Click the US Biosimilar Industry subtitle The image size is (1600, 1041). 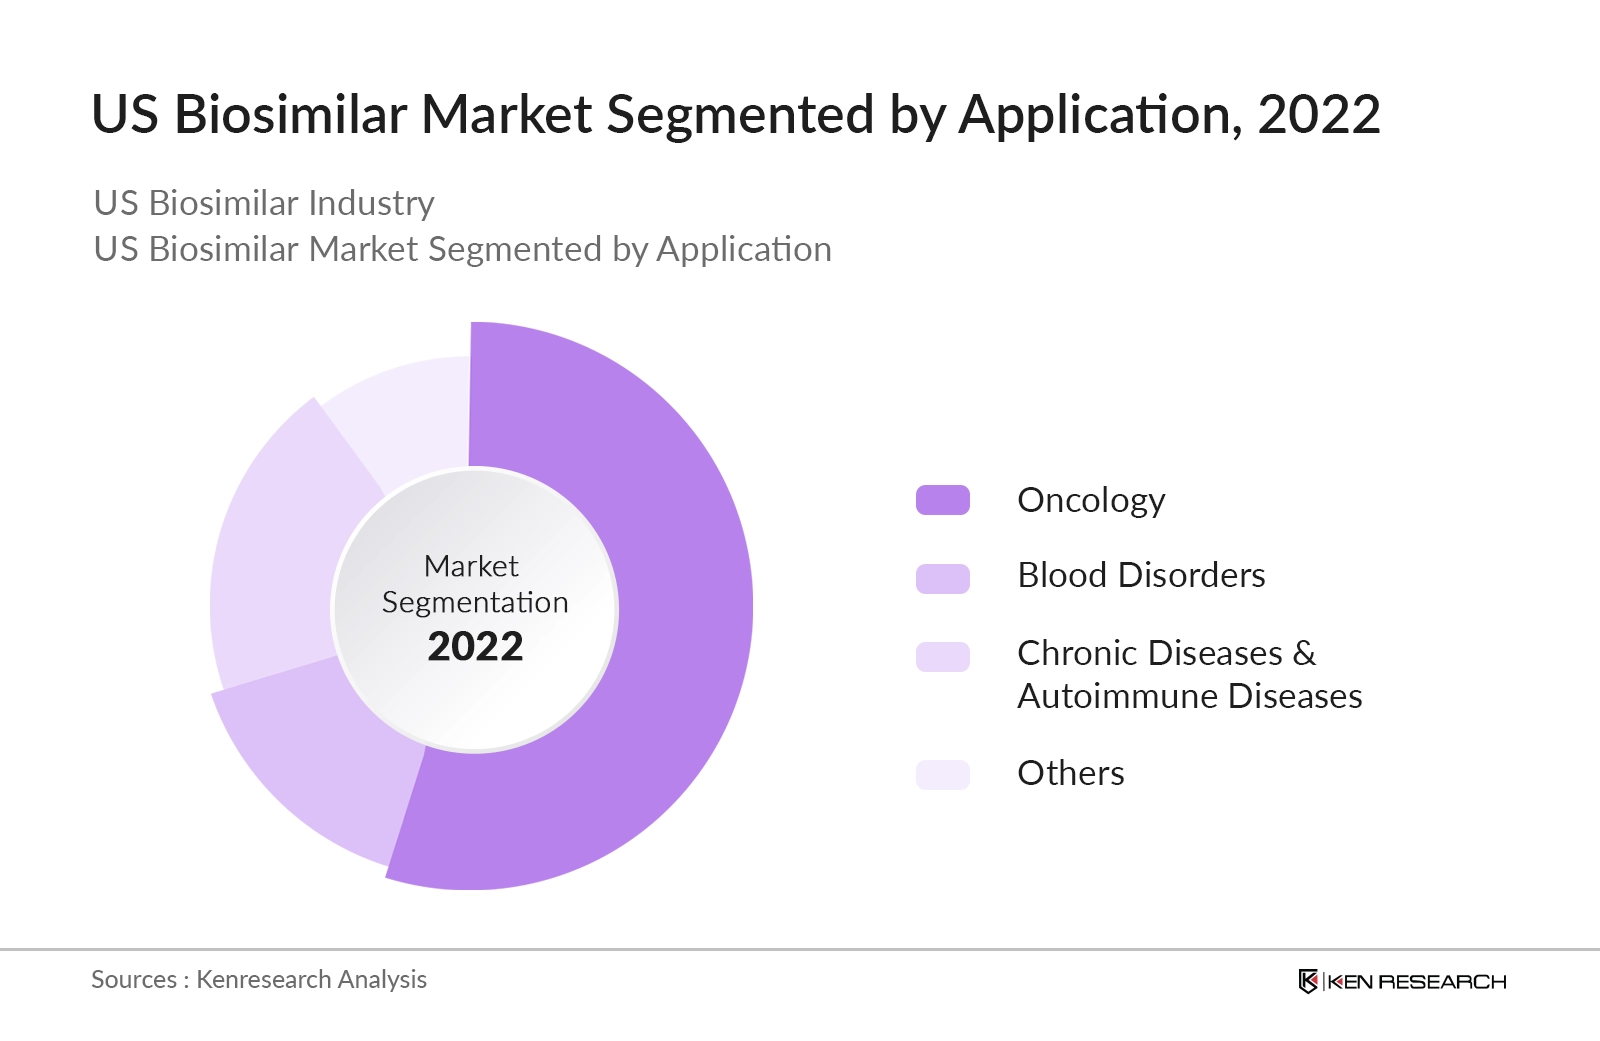coord(263,204)
